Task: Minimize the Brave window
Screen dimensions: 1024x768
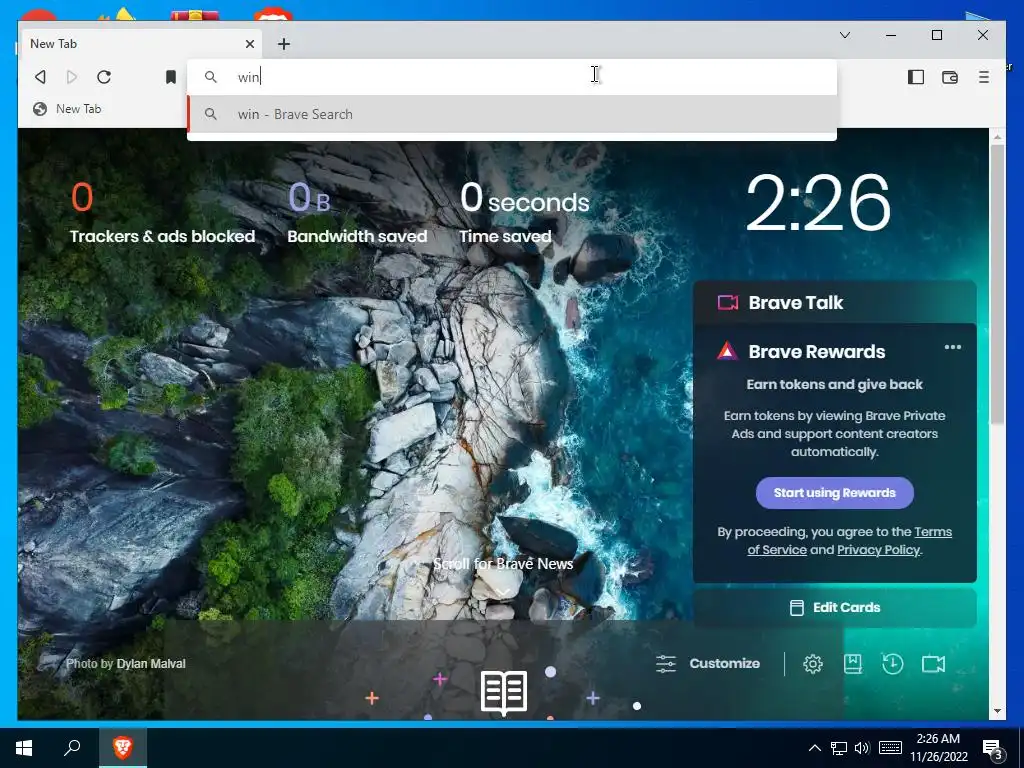Action: click(891, 35)
